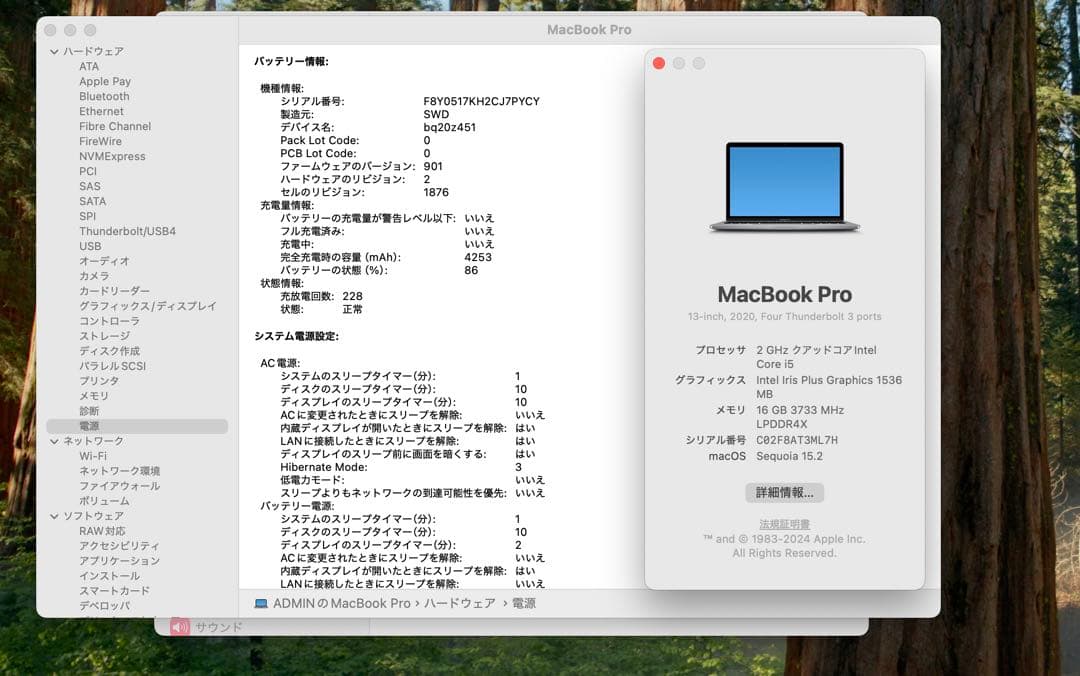Click the speaker icon next to サウンド
The width and height of the screenshot is (1080, 676).
(178, 627)
